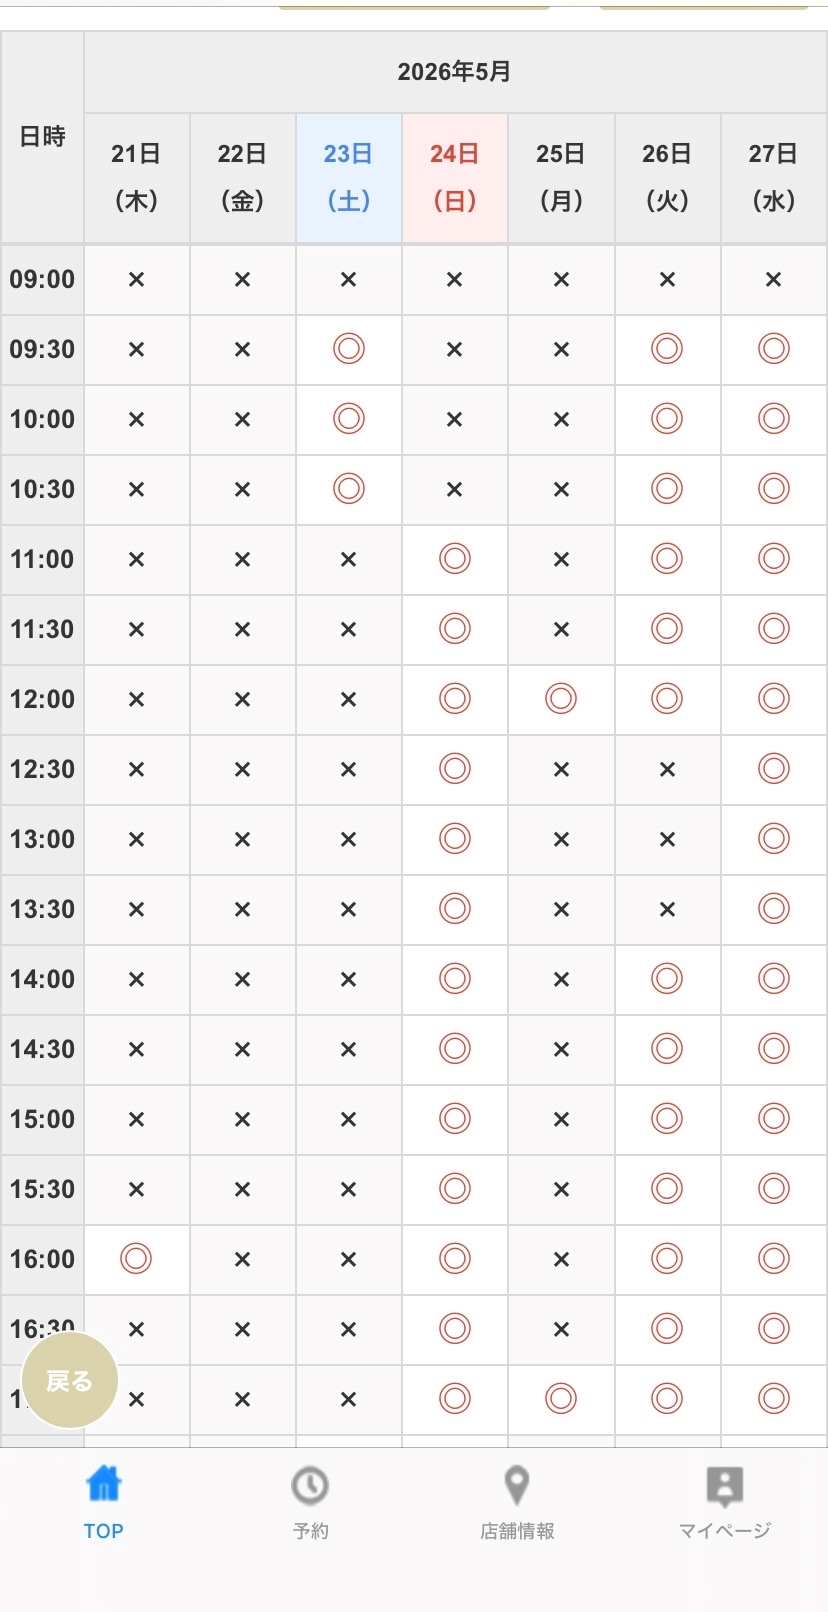Choose the 10:30 circle on 23日 (土)
This screenshot has height=1612, width=828.
[348, 489]
